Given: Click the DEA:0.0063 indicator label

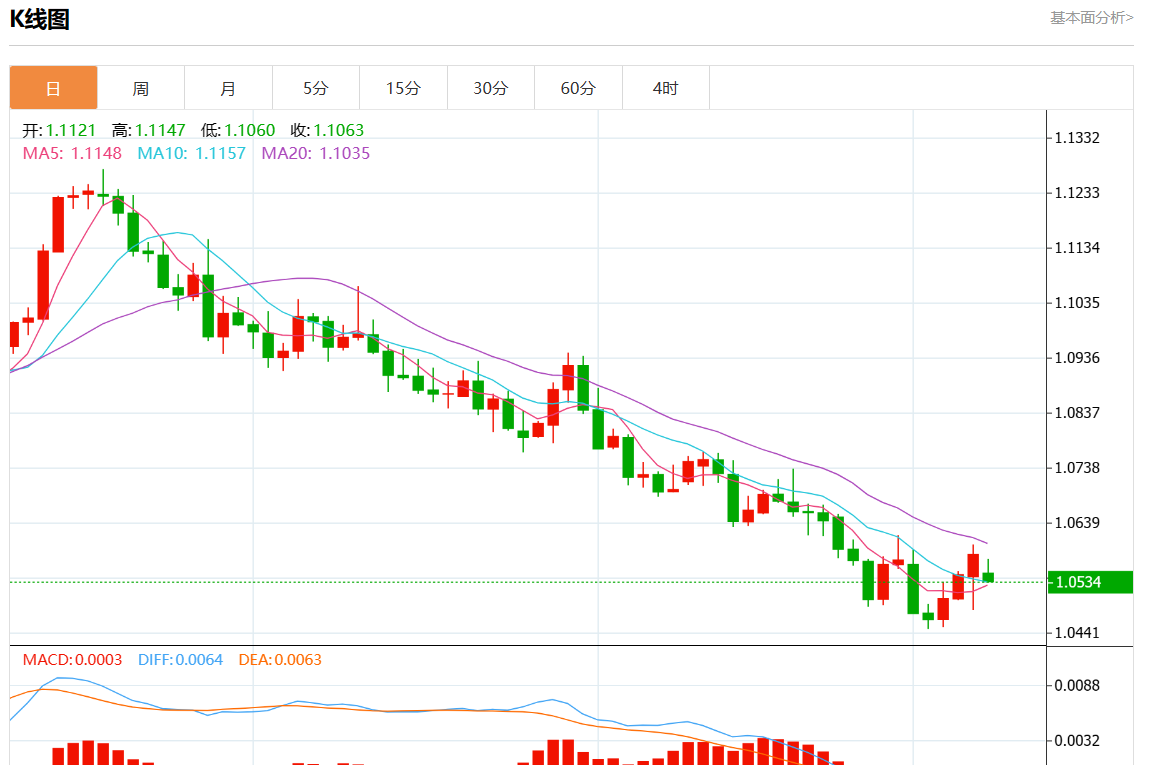Looking at the screenshot, I should (280, 659).
